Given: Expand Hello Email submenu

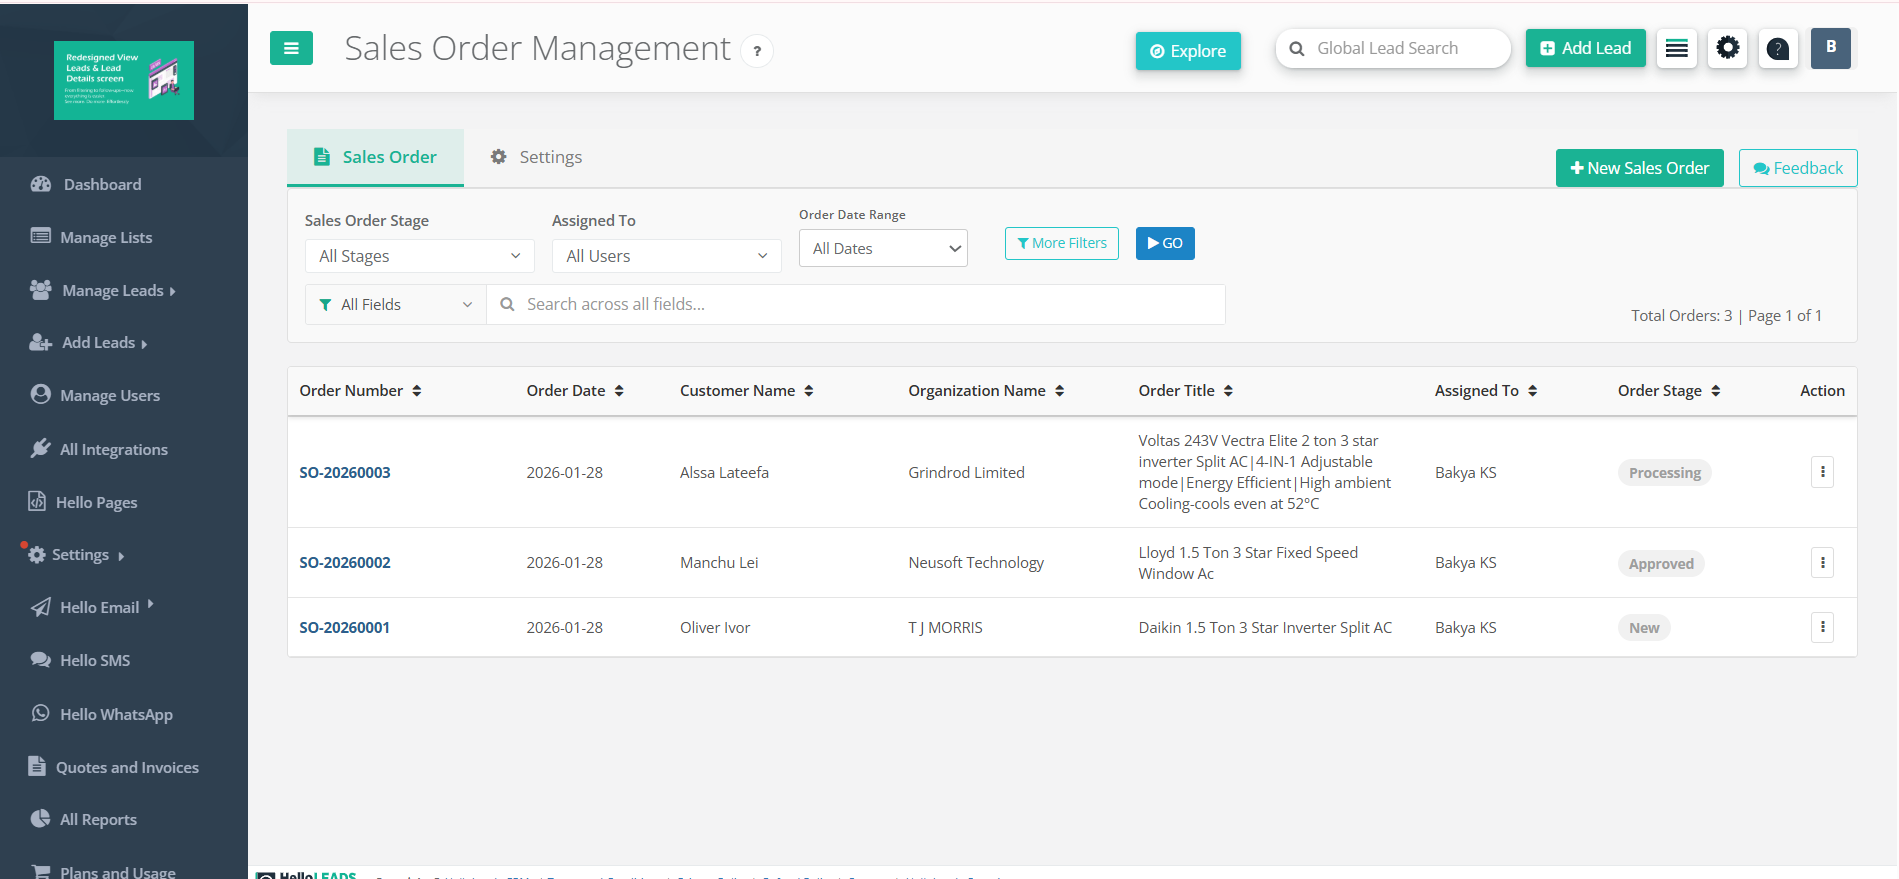Looking at the screenshot, I should pyautogui.click(x=92, y=607).
